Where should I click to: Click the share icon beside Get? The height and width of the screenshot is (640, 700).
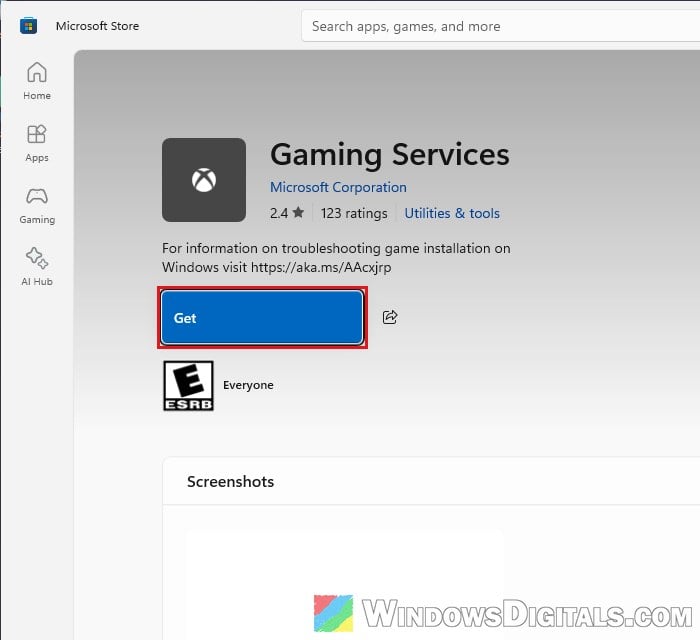coord(390,317)
